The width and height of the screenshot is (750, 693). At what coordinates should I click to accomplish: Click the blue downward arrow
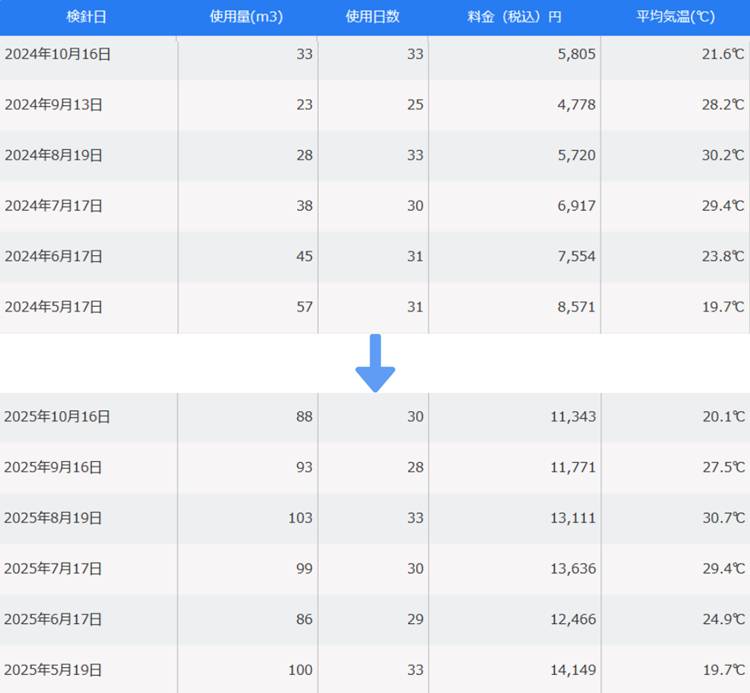coord(375,363)
